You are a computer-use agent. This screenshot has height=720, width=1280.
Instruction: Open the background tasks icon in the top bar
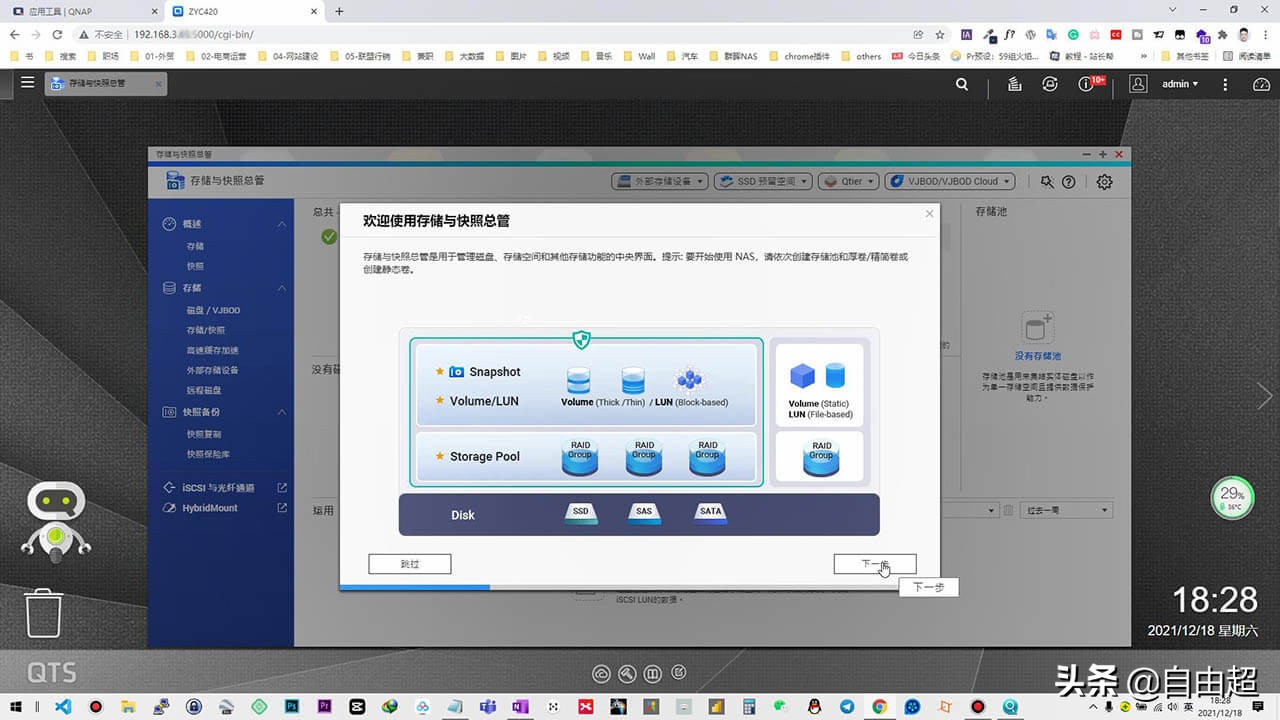coord(1013,85)
